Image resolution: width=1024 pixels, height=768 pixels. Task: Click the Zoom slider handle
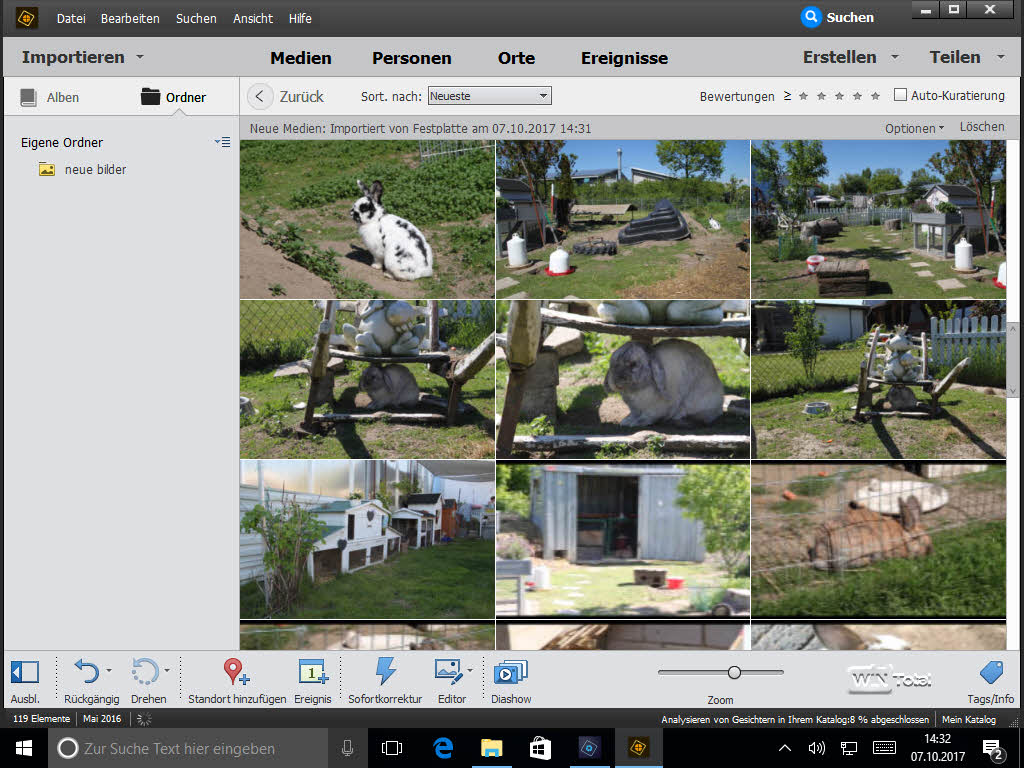tap(734, 672)
